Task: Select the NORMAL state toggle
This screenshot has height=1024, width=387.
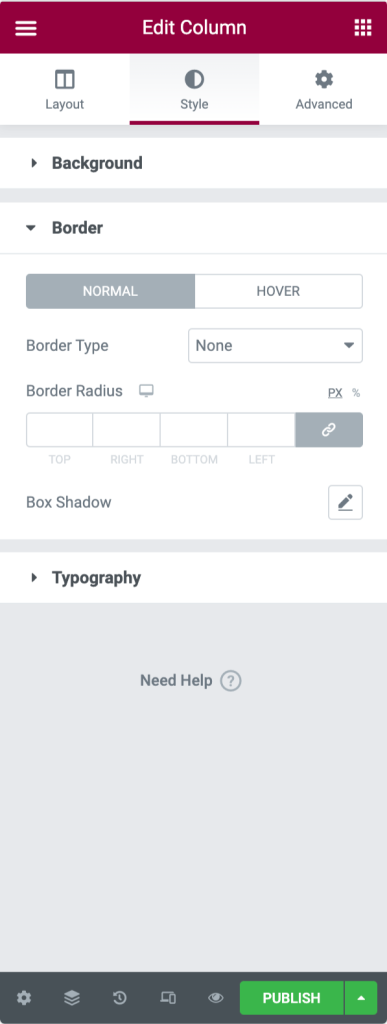Action: pyautogui.click(x=110, y=291)
